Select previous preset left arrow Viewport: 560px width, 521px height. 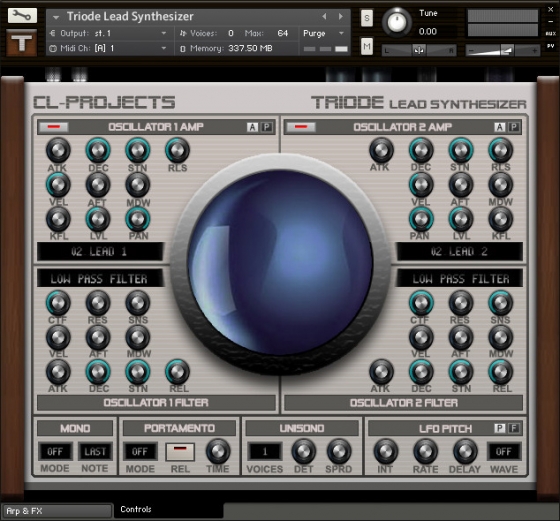(x=324, y=16)
